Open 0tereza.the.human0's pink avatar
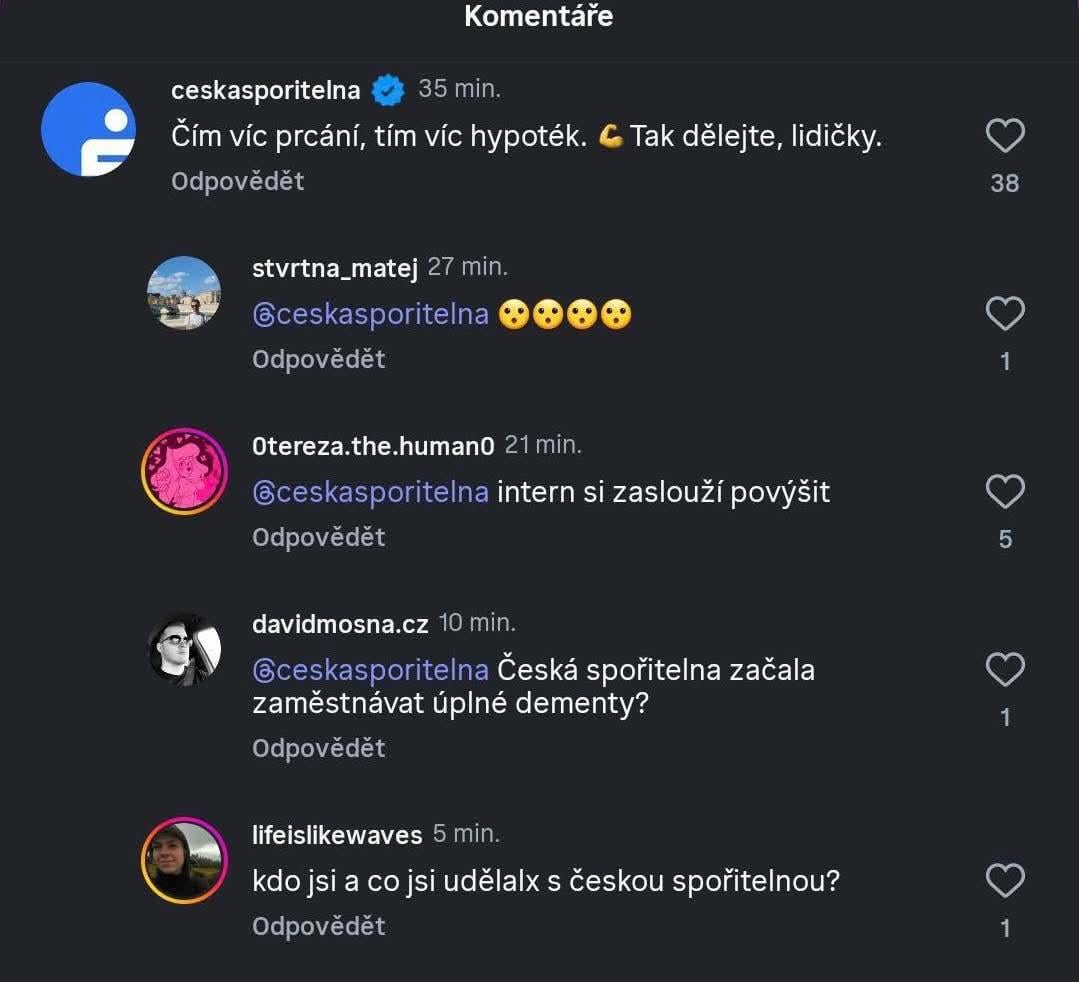Image resolution: width=1079 pixels, height=982 pixels. pyautogui.click(x=184, y=471)
